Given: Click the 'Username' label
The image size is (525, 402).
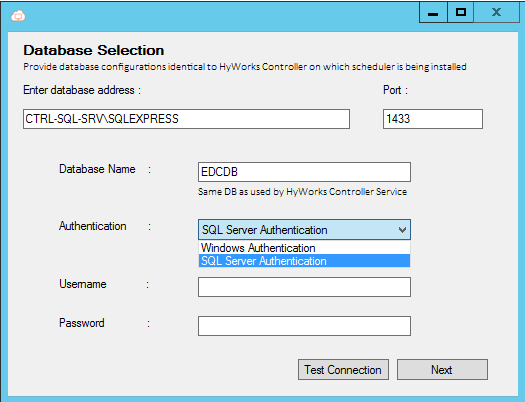Looking at the screenshot, I should pos(83,284).
